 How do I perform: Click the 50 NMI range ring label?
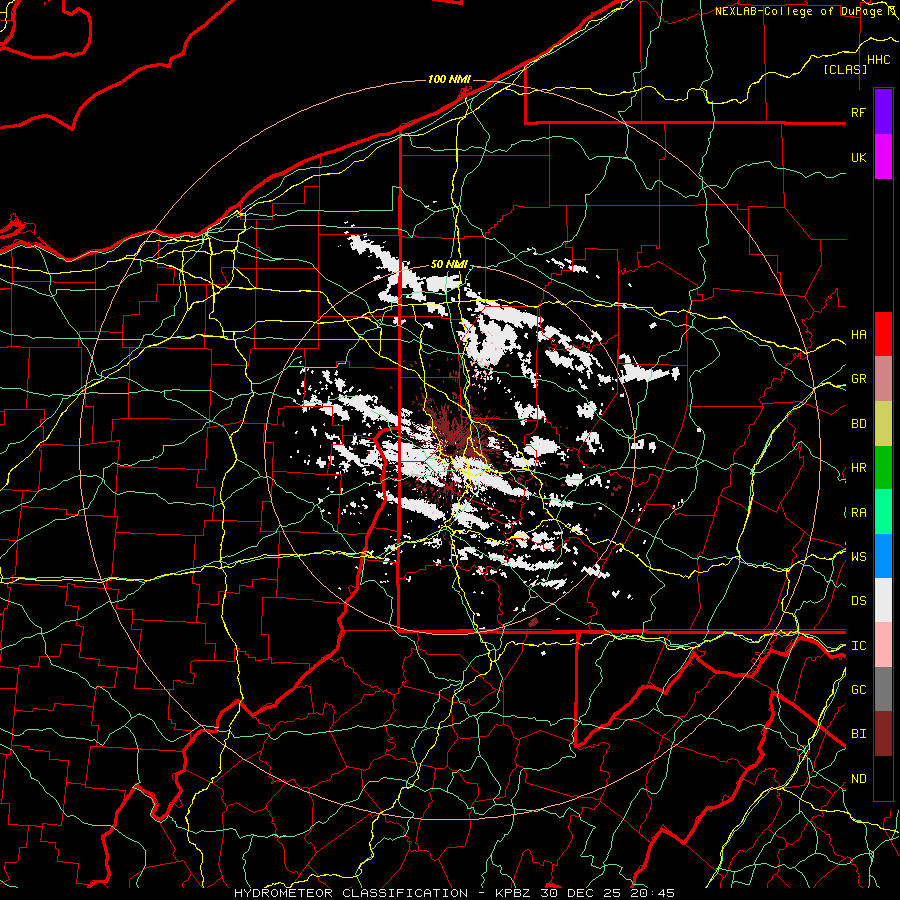(449, 264)
